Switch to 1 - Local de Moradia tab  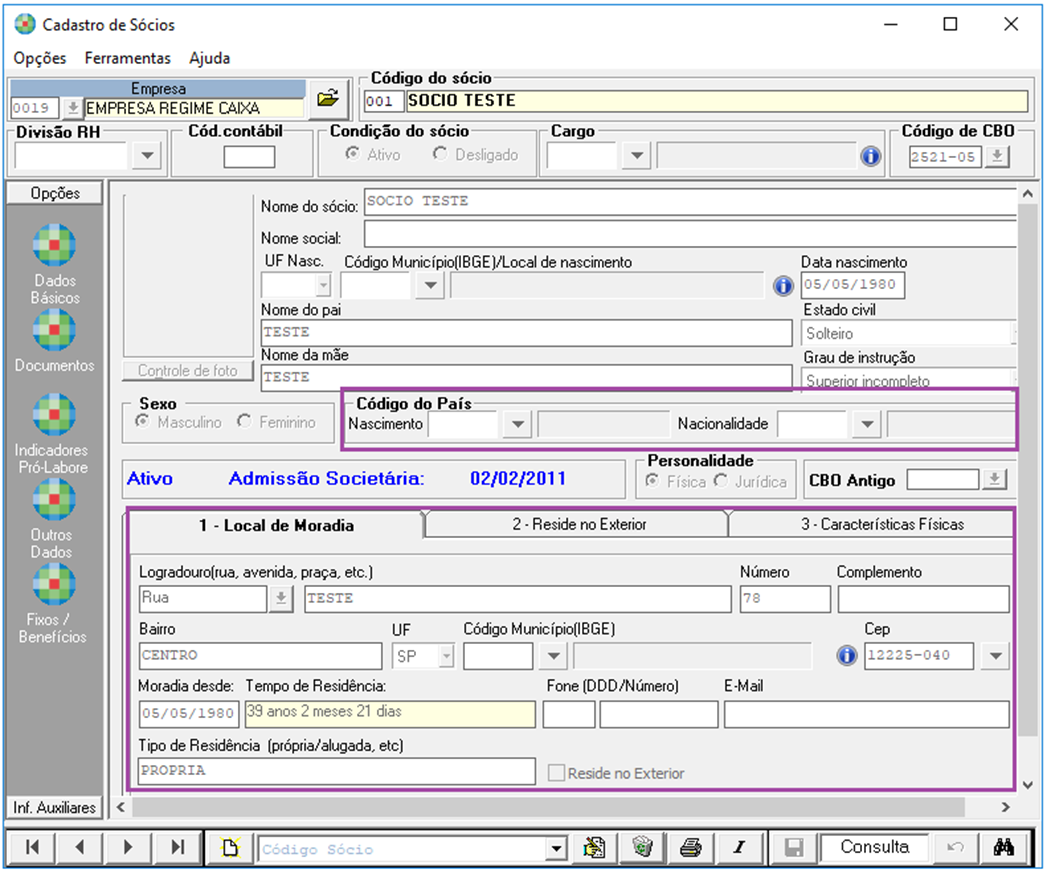pyautogui.click(x=276, y=525)
